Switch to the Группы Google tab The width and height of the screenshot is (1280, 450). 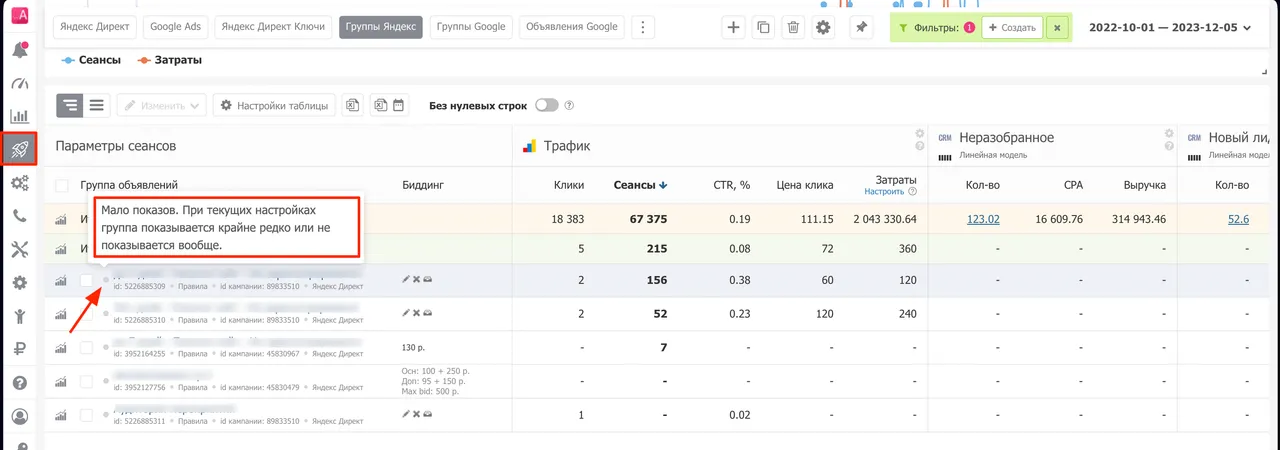coord(472,27)
